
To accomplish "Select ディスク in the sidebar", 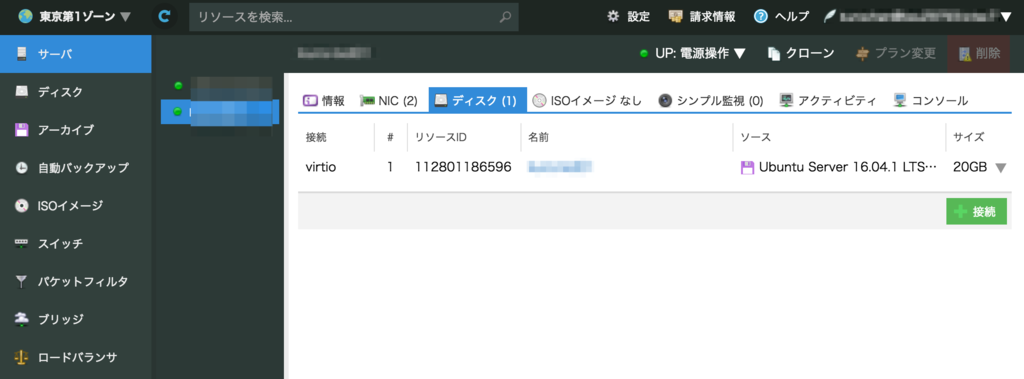I will 76,92.
